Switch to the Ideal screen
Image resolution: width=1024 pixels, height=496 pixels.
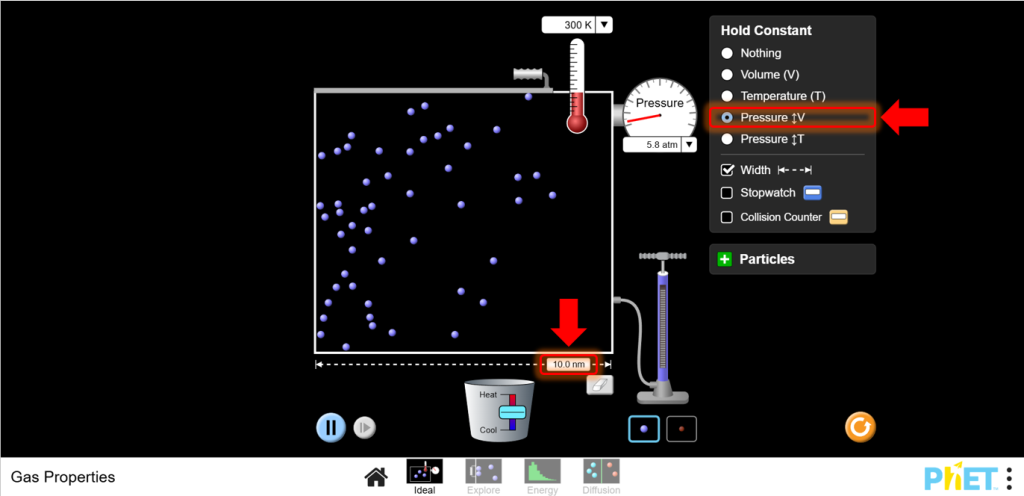tap(424, 476)
